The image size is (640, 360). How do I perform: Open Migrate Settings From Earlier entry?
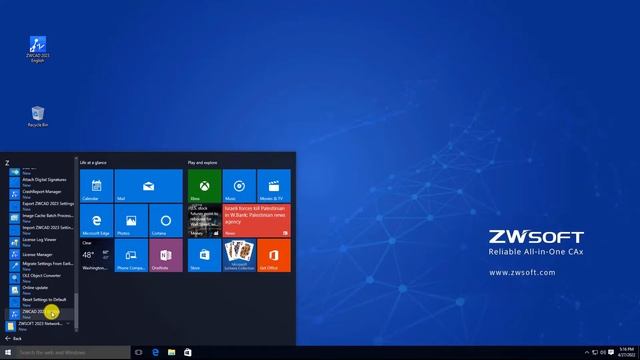click(41, 266)
